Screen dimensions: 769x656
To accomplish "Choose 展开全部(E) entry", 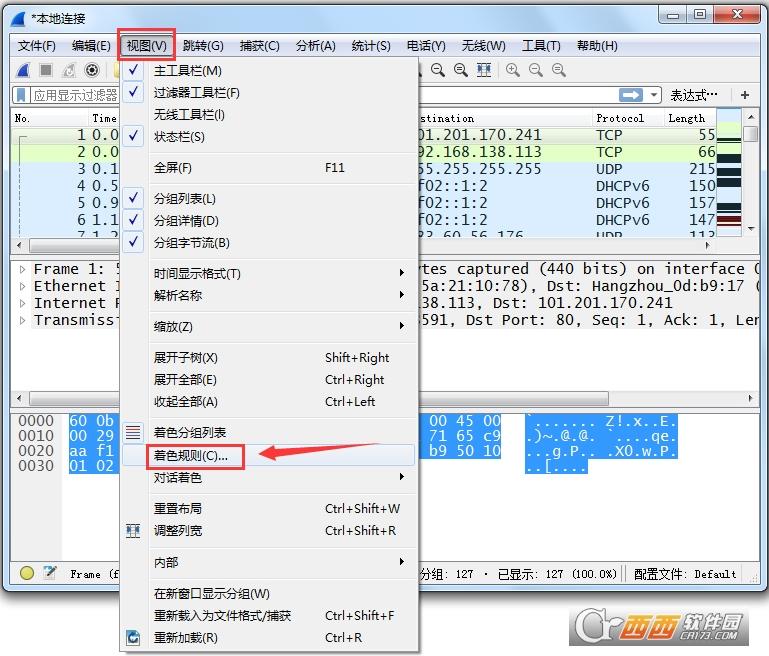I will (x=269, y=379).
